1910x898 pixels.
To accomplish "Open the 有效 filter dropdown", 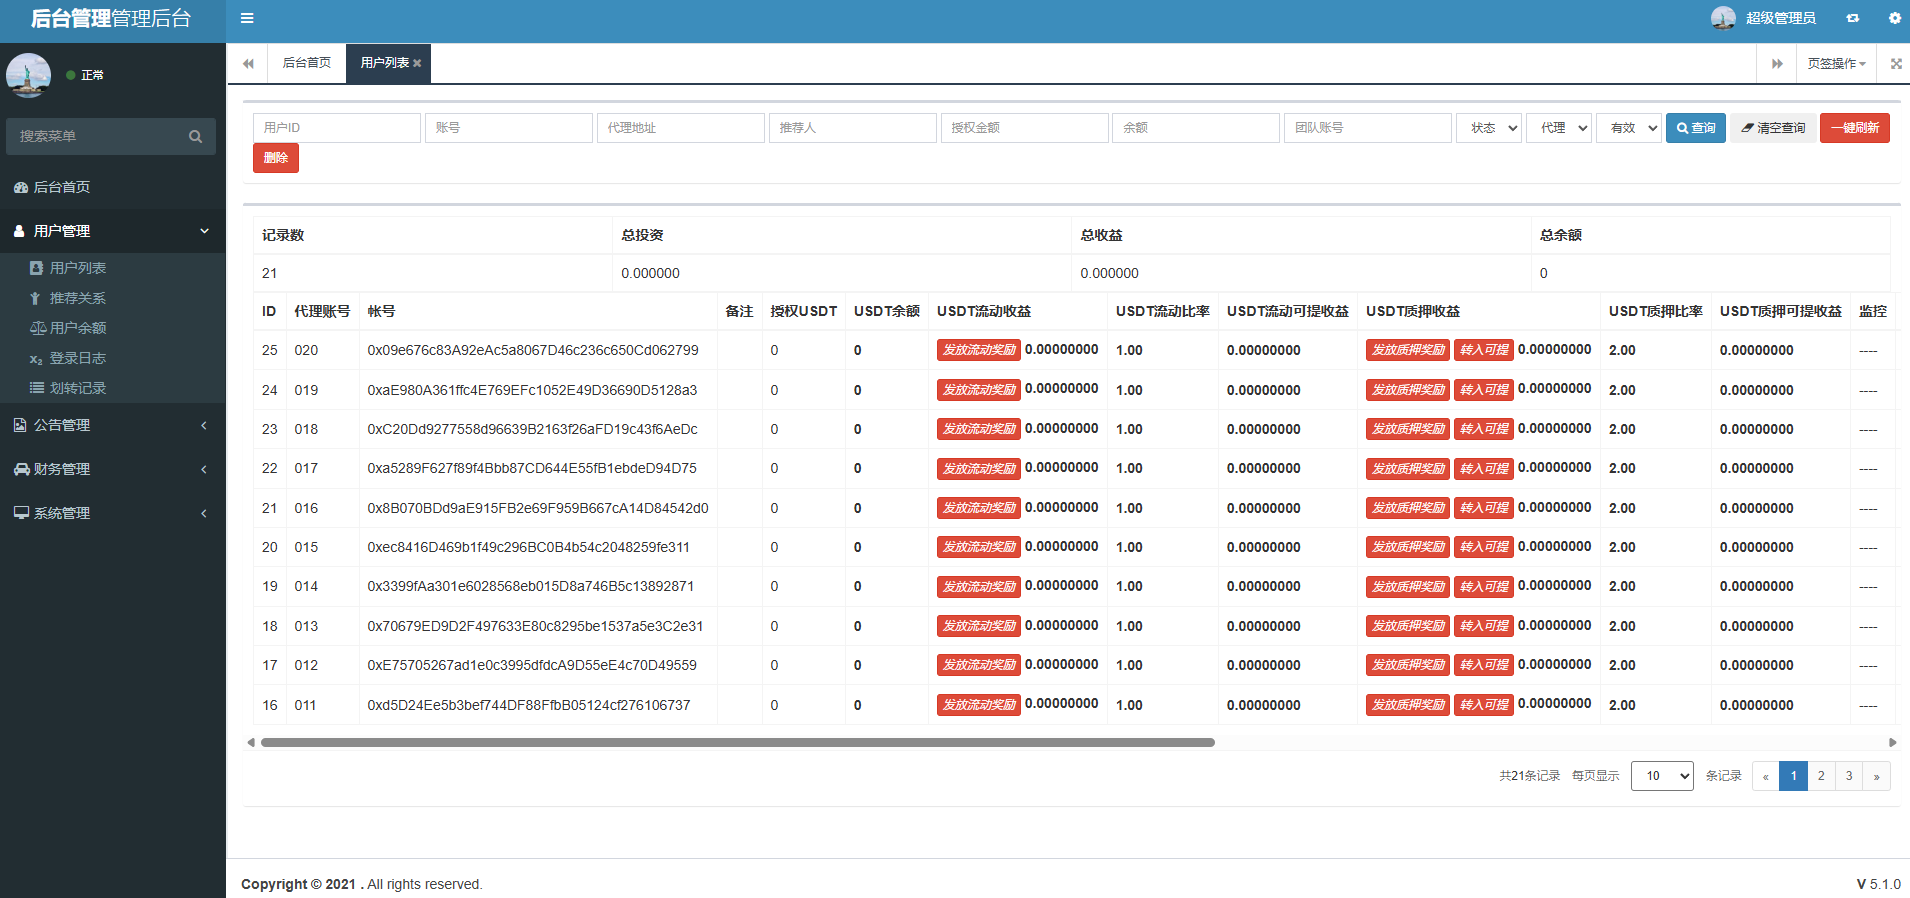I will [1628, 128].
